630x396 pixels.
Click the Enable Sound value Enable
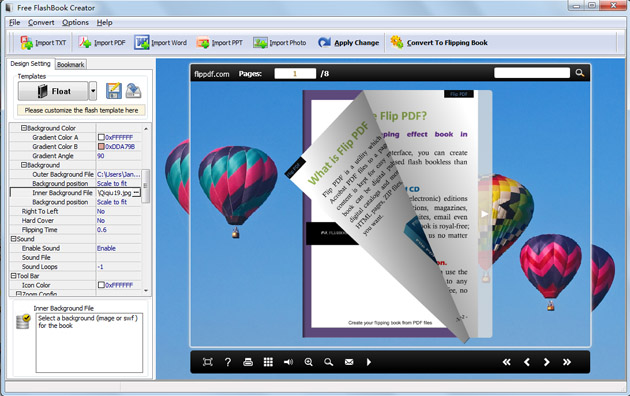tap(106, 248)
